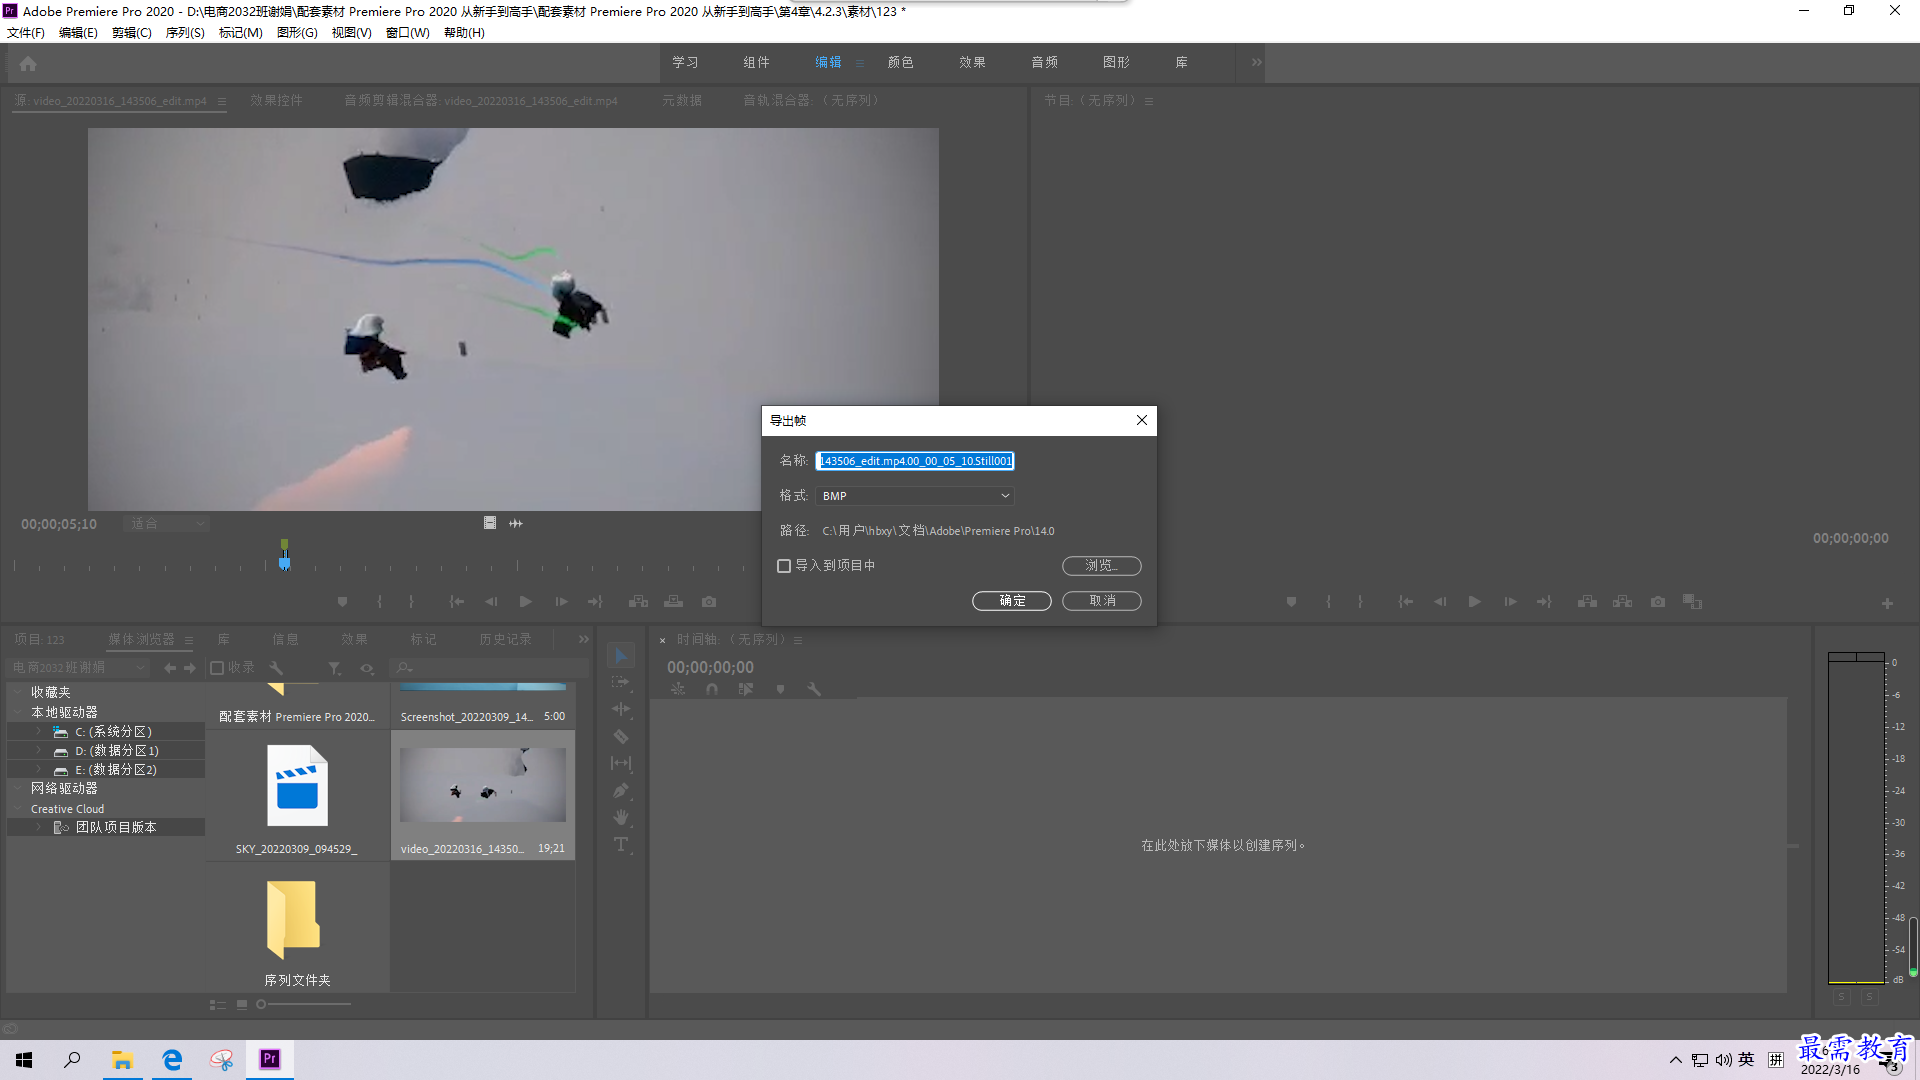
Task: Select the Ripple Edit tool
Action: click(x=621, y=709)
